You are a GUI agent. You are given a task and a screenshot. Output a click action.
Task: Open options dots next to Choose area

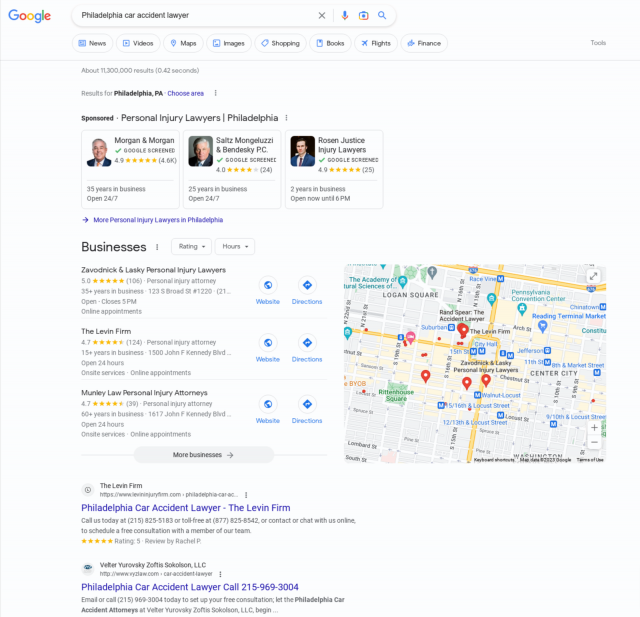tap(216, 93)
